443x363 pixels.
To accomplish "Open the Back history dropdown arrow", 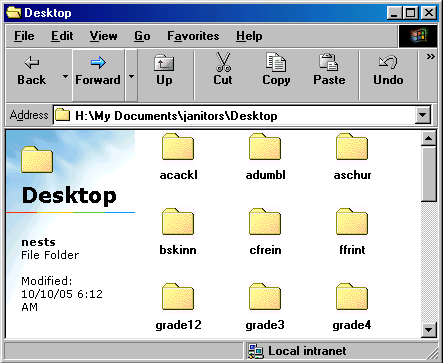I will tap(65, 76).
